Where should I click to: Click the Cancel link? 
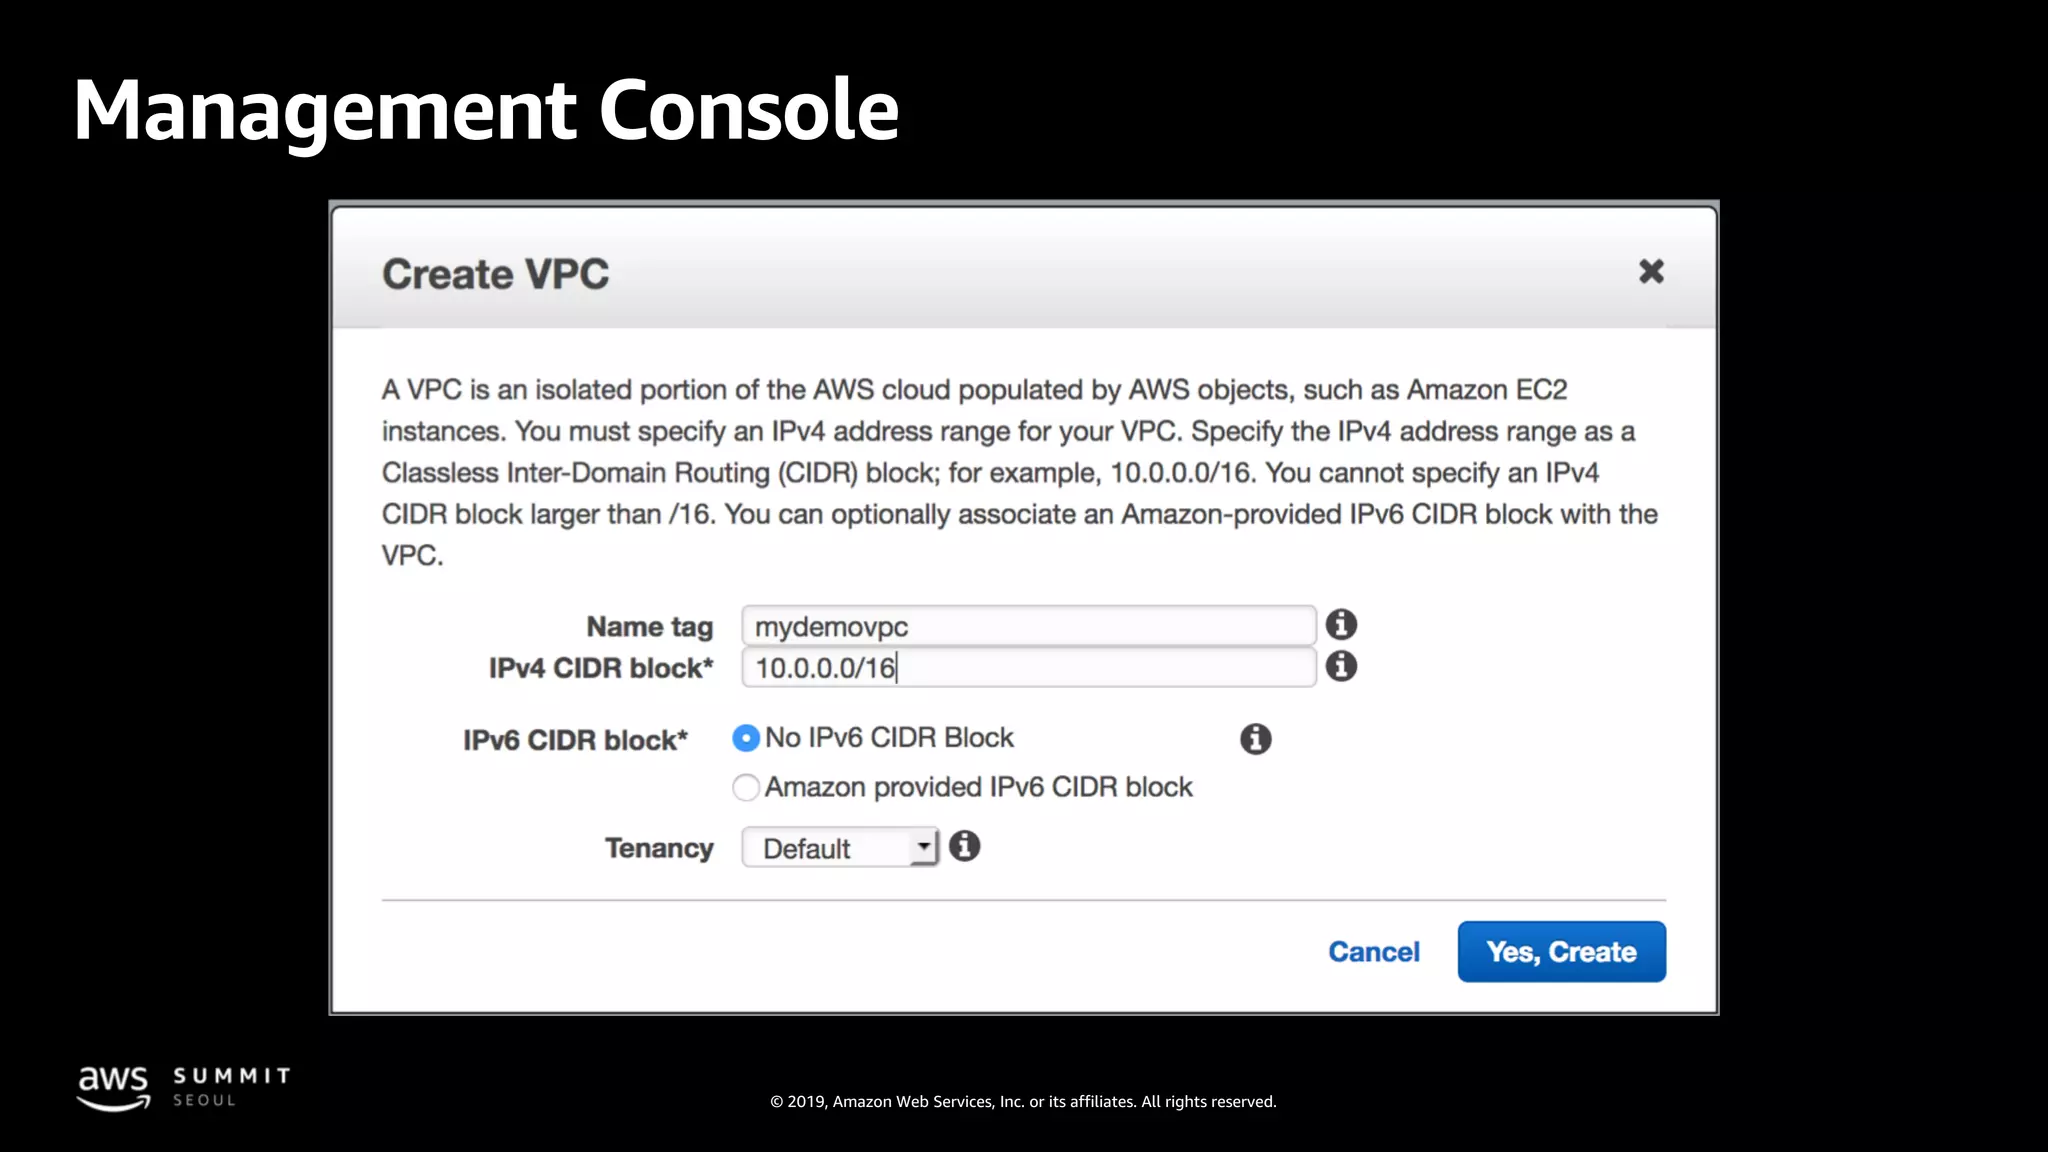[1374, 952]
